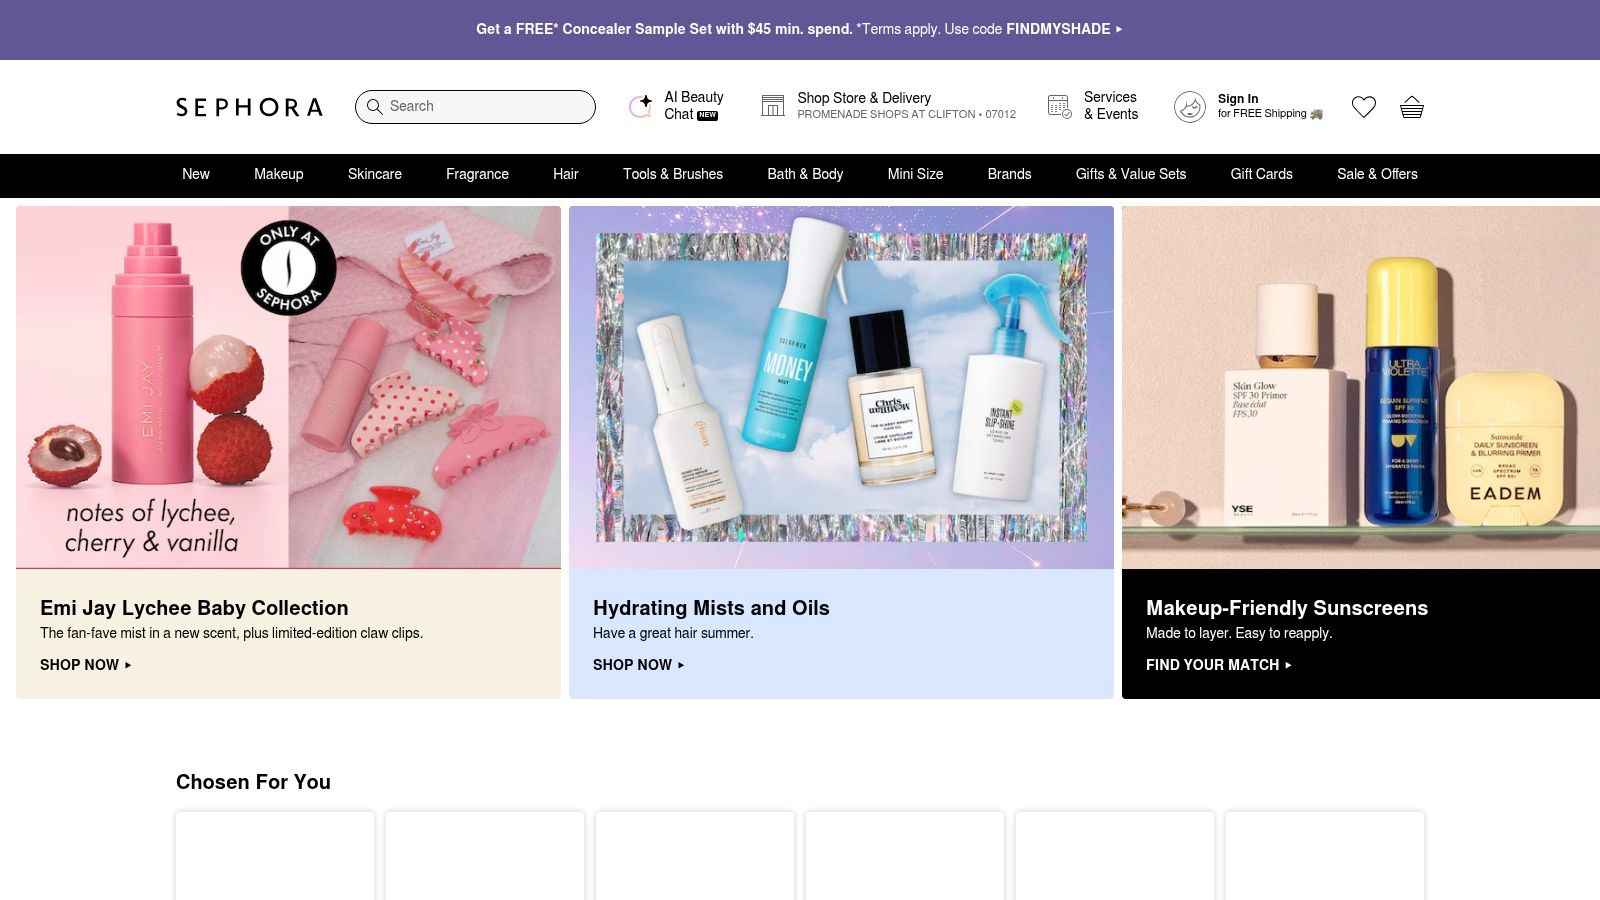Click the Sign In avatar icon
Image resolution: width=1600 pixels, height=900 pixels.
click(1190, 107)
